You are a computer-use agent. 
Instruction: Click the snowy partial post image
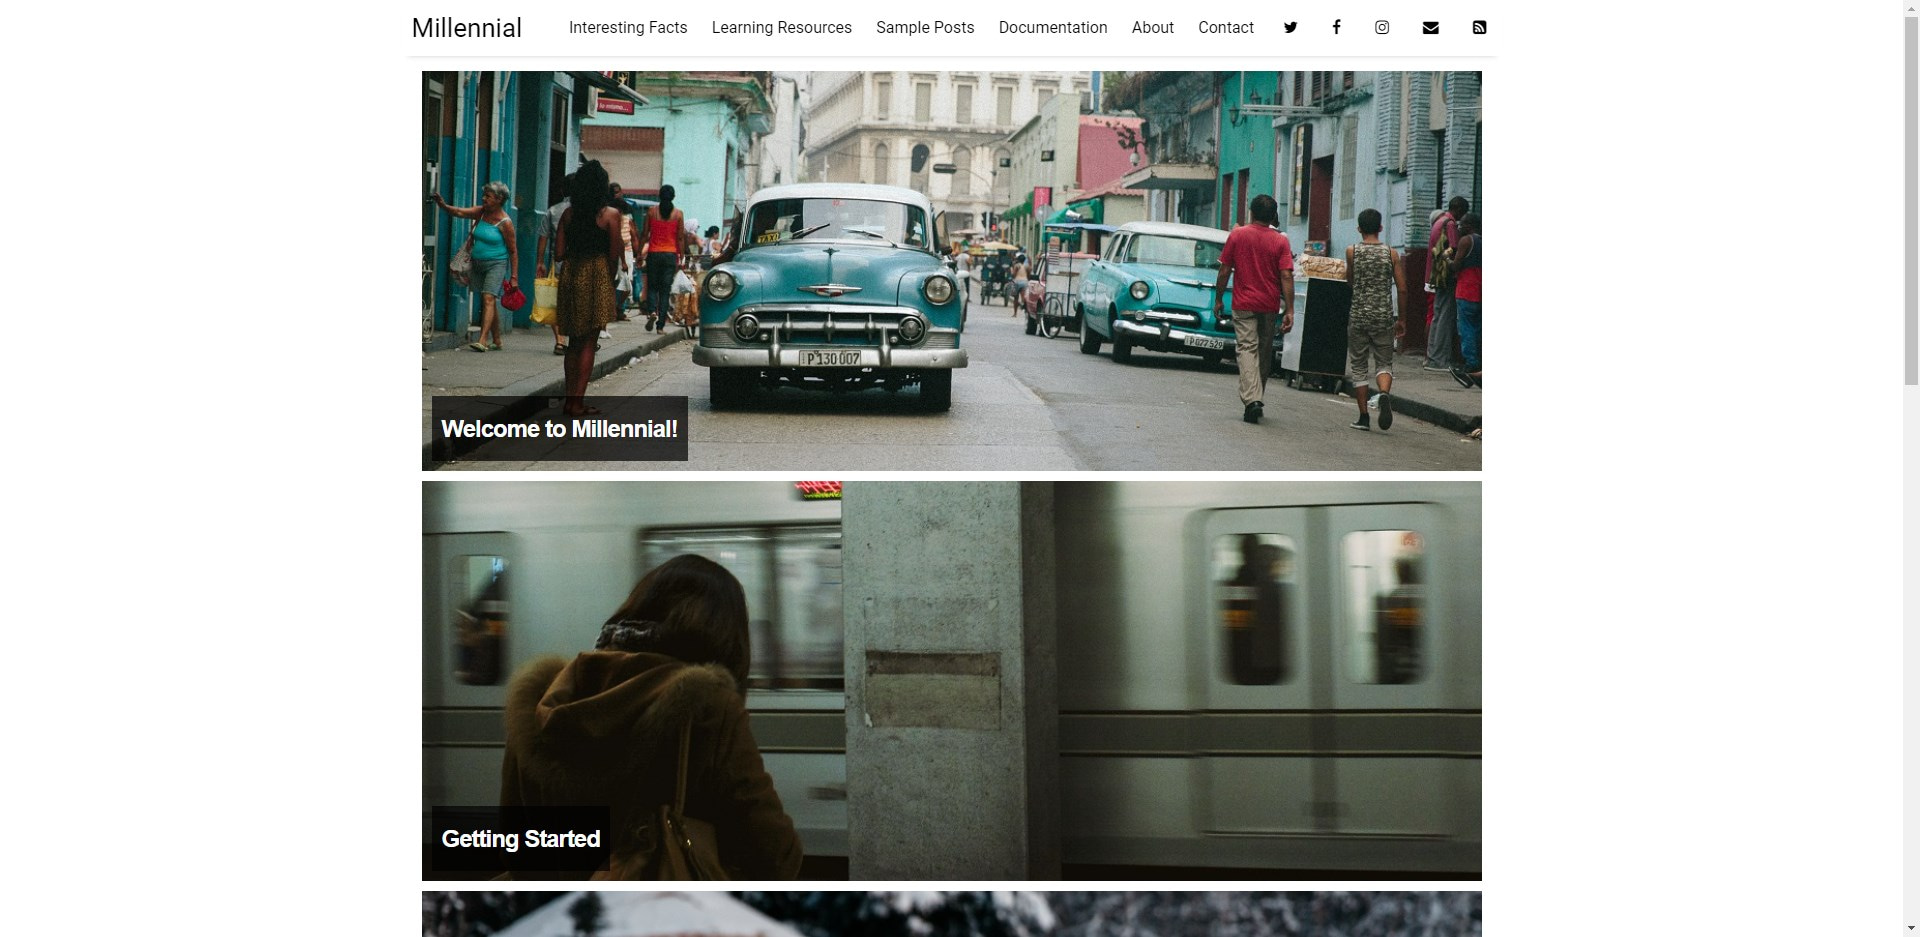click(952, 914)
